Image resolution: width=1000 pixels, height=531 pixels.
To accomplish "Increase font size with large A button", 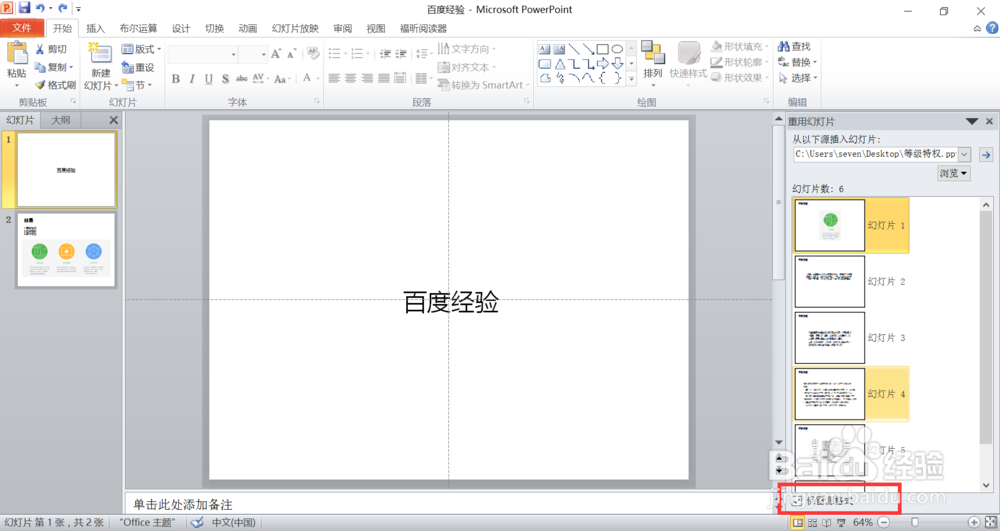I will point(276,54).
